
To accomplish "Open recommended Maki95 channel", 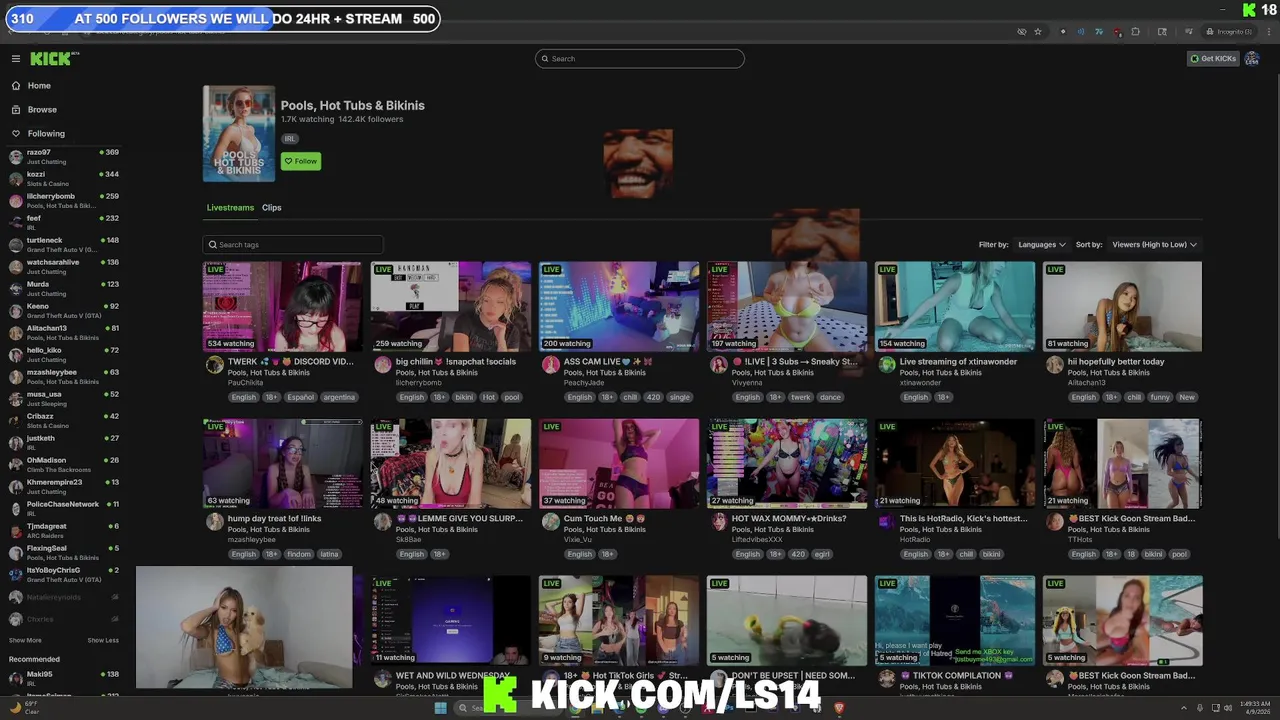I will click(64, 679).
